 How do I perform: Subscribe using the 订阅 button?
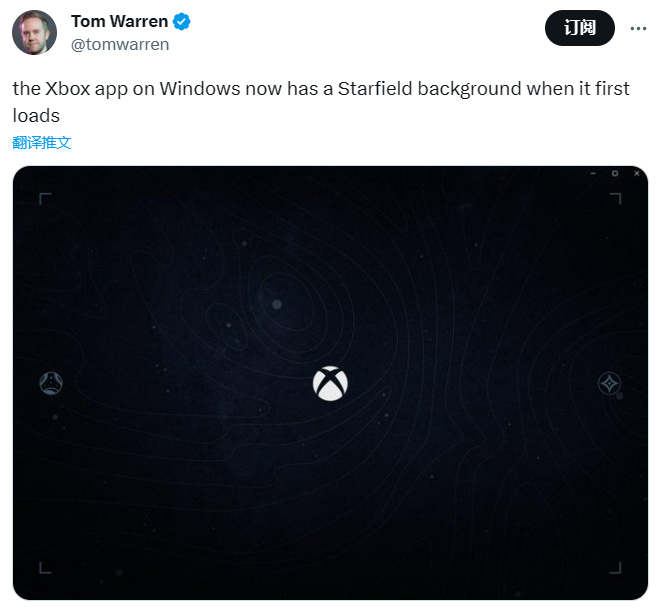pyautogui.click(x=580, y=28)
